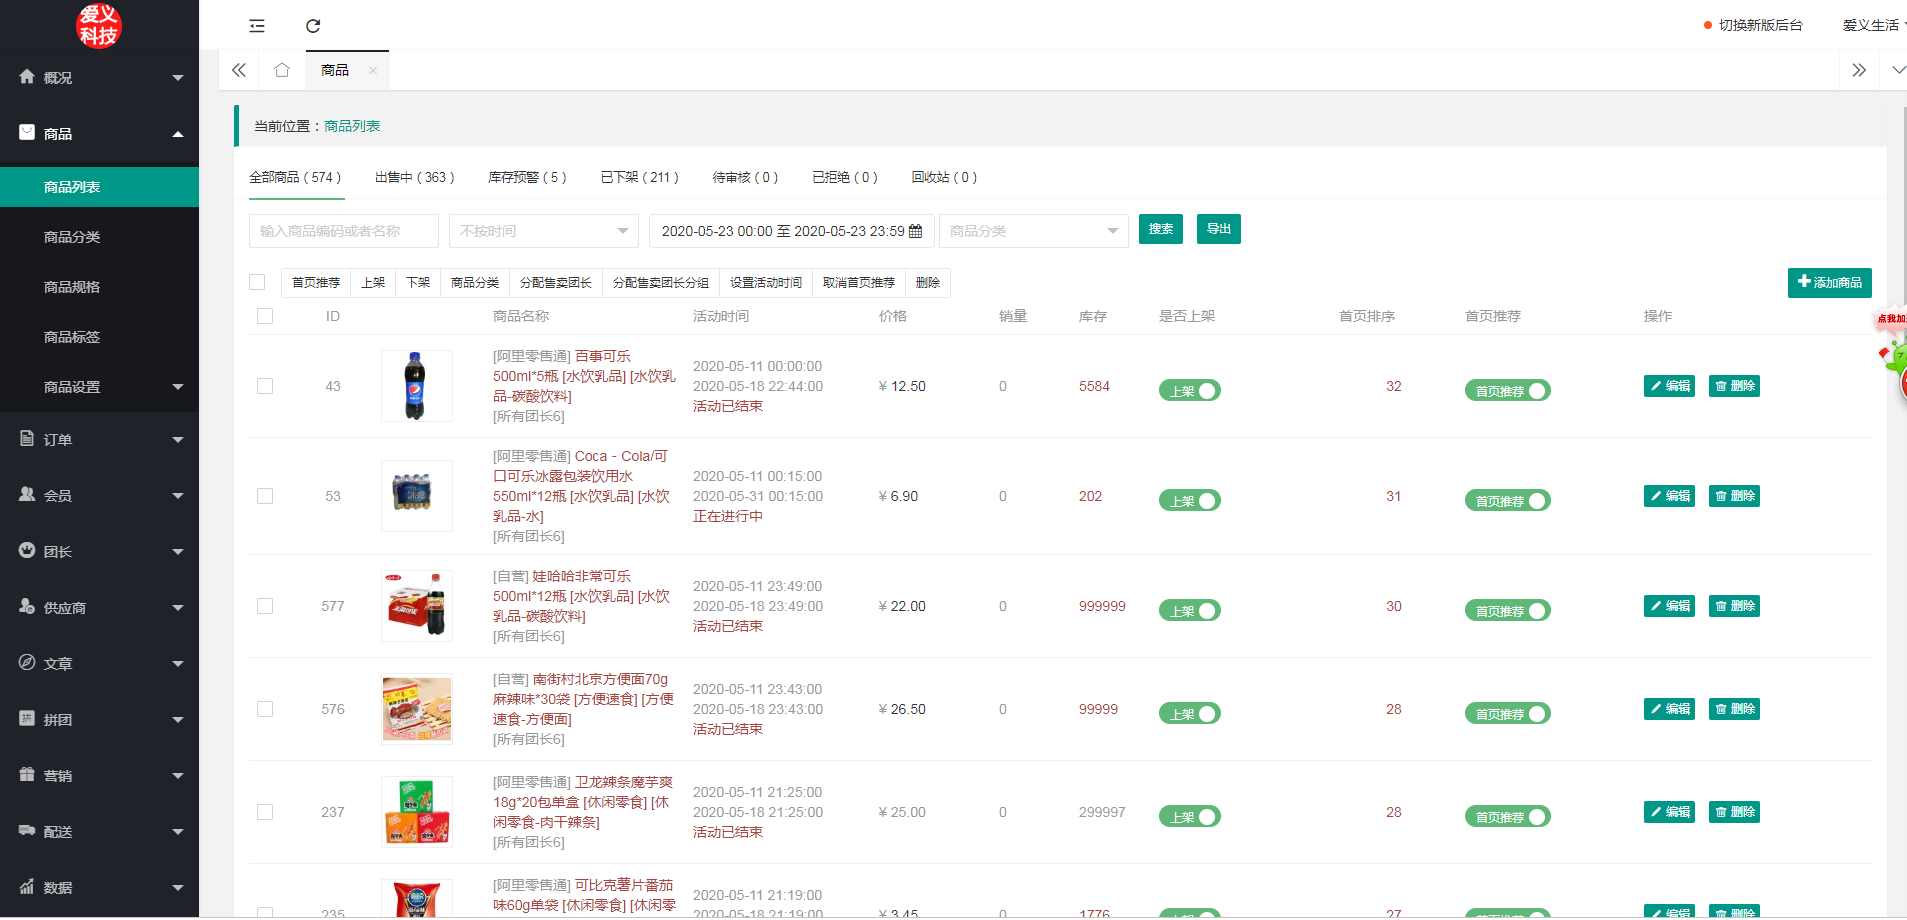Click the 导出 export button

(x=1218, y=229)
